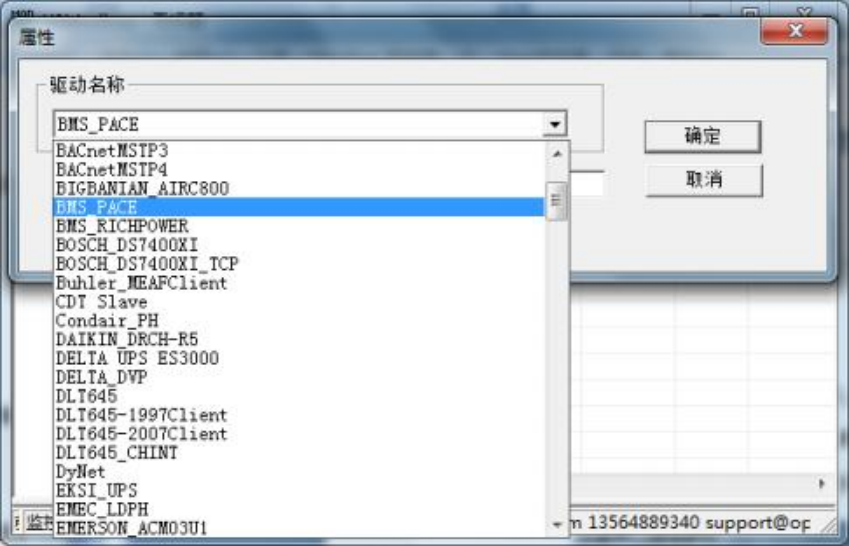This screenshot has width=849, height=546.
Task: Select CDT Slave driver
Action: coord(299,302)
